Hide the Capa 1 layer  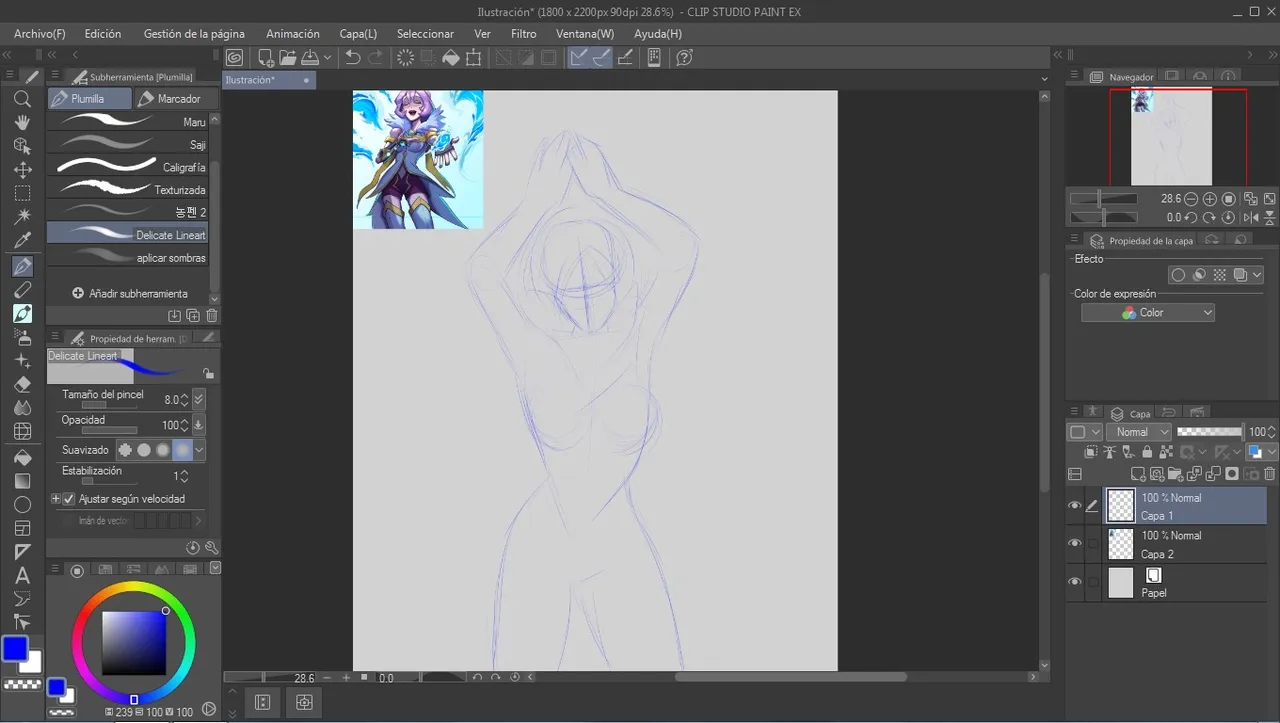(x=1075, y=506)
